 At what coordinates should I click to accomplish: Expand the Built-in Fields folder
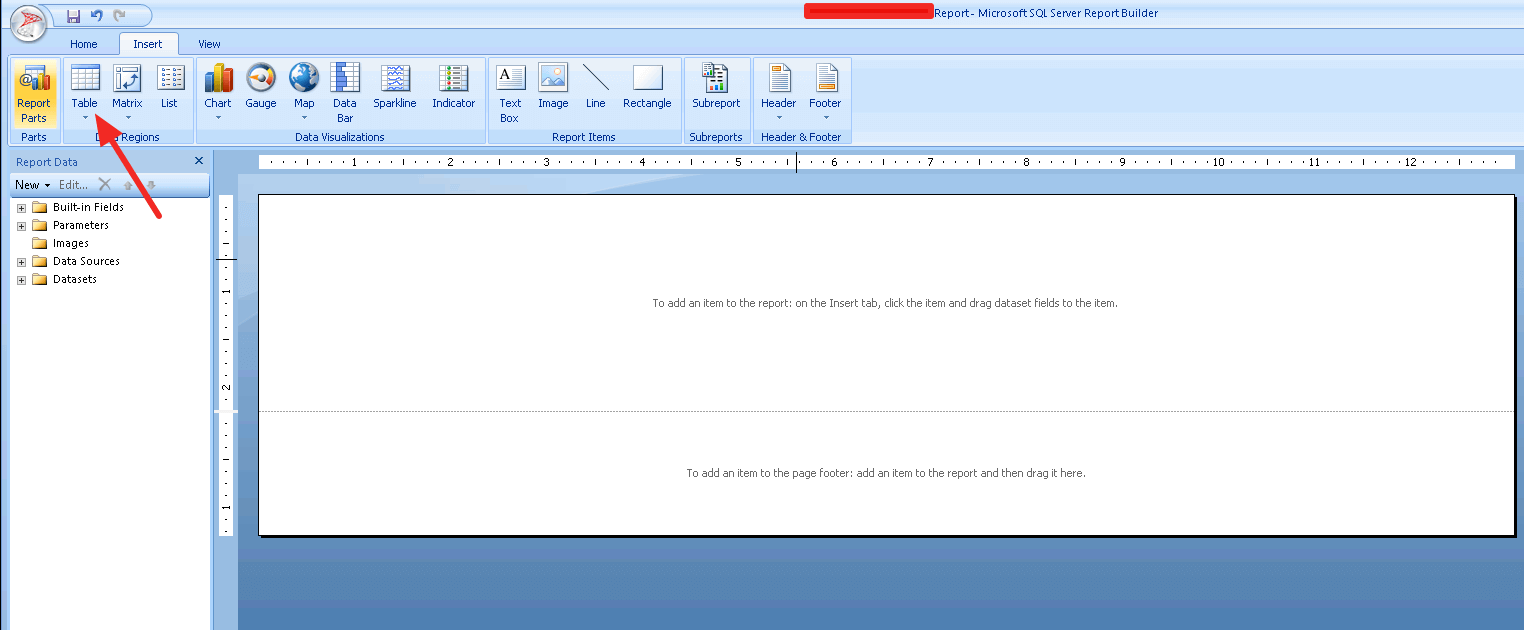21,208
